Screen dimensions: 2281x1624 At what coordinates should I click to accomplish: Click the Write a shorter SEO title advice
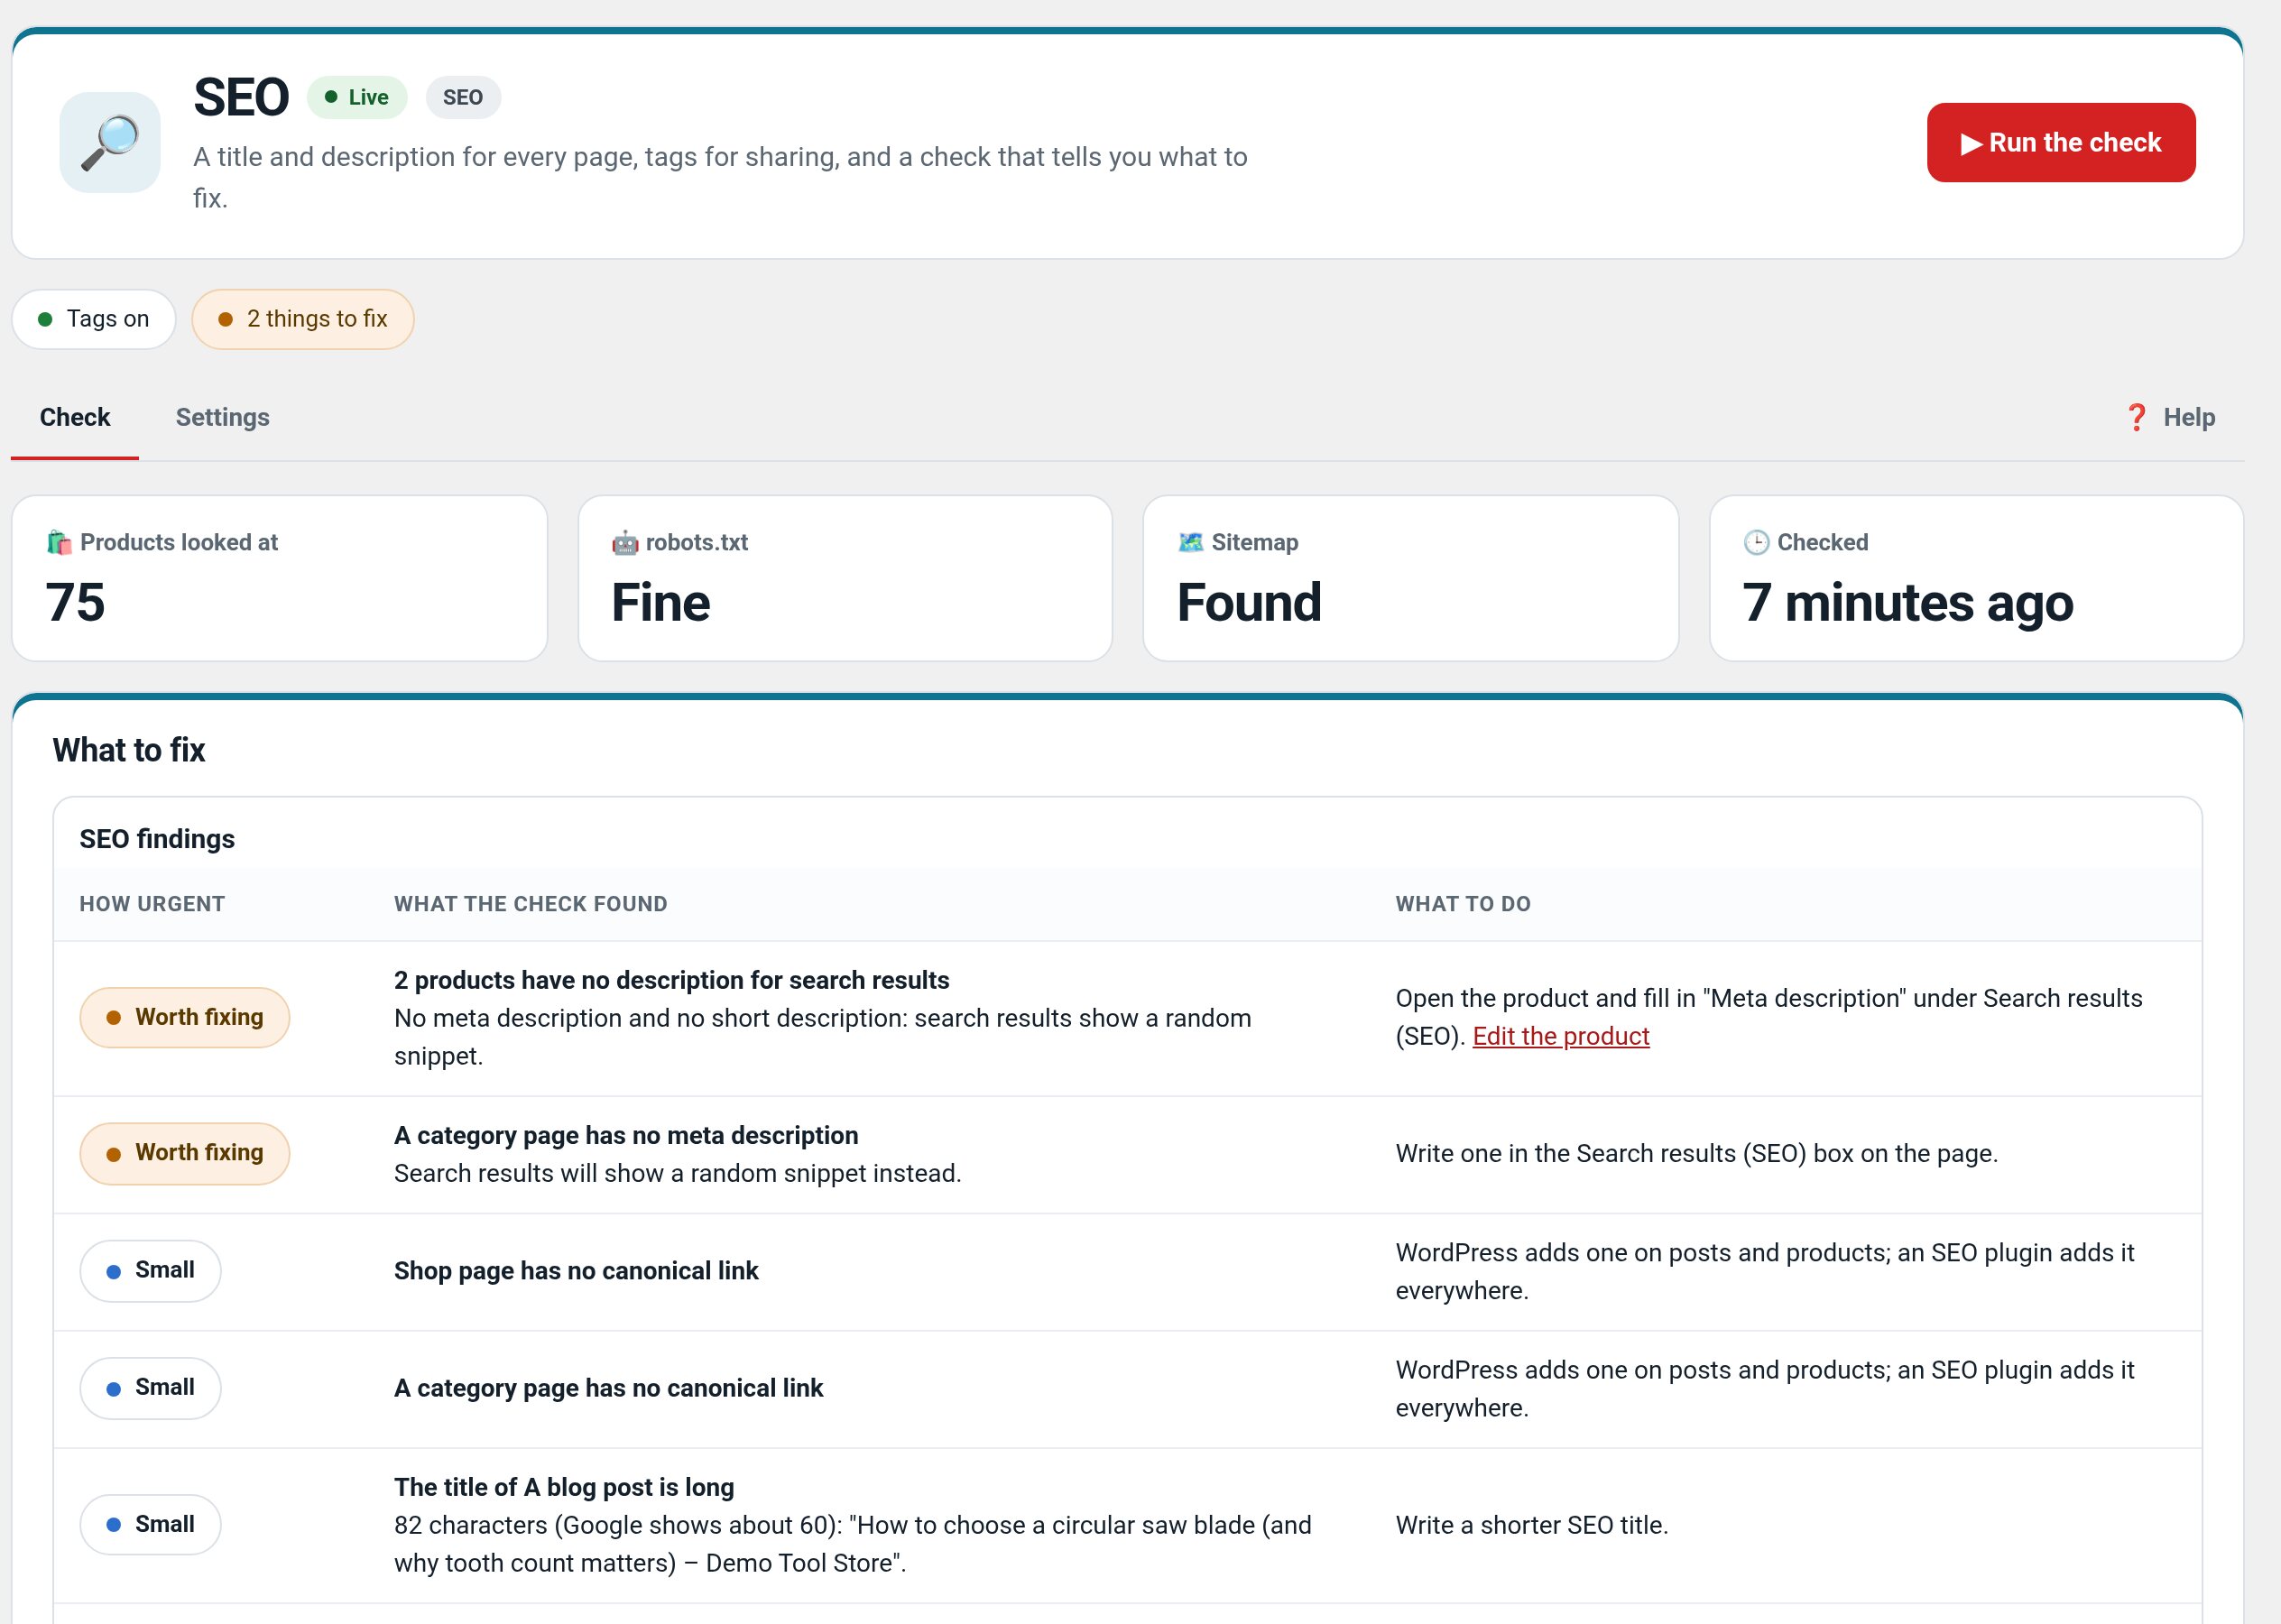(1532, 1525)
